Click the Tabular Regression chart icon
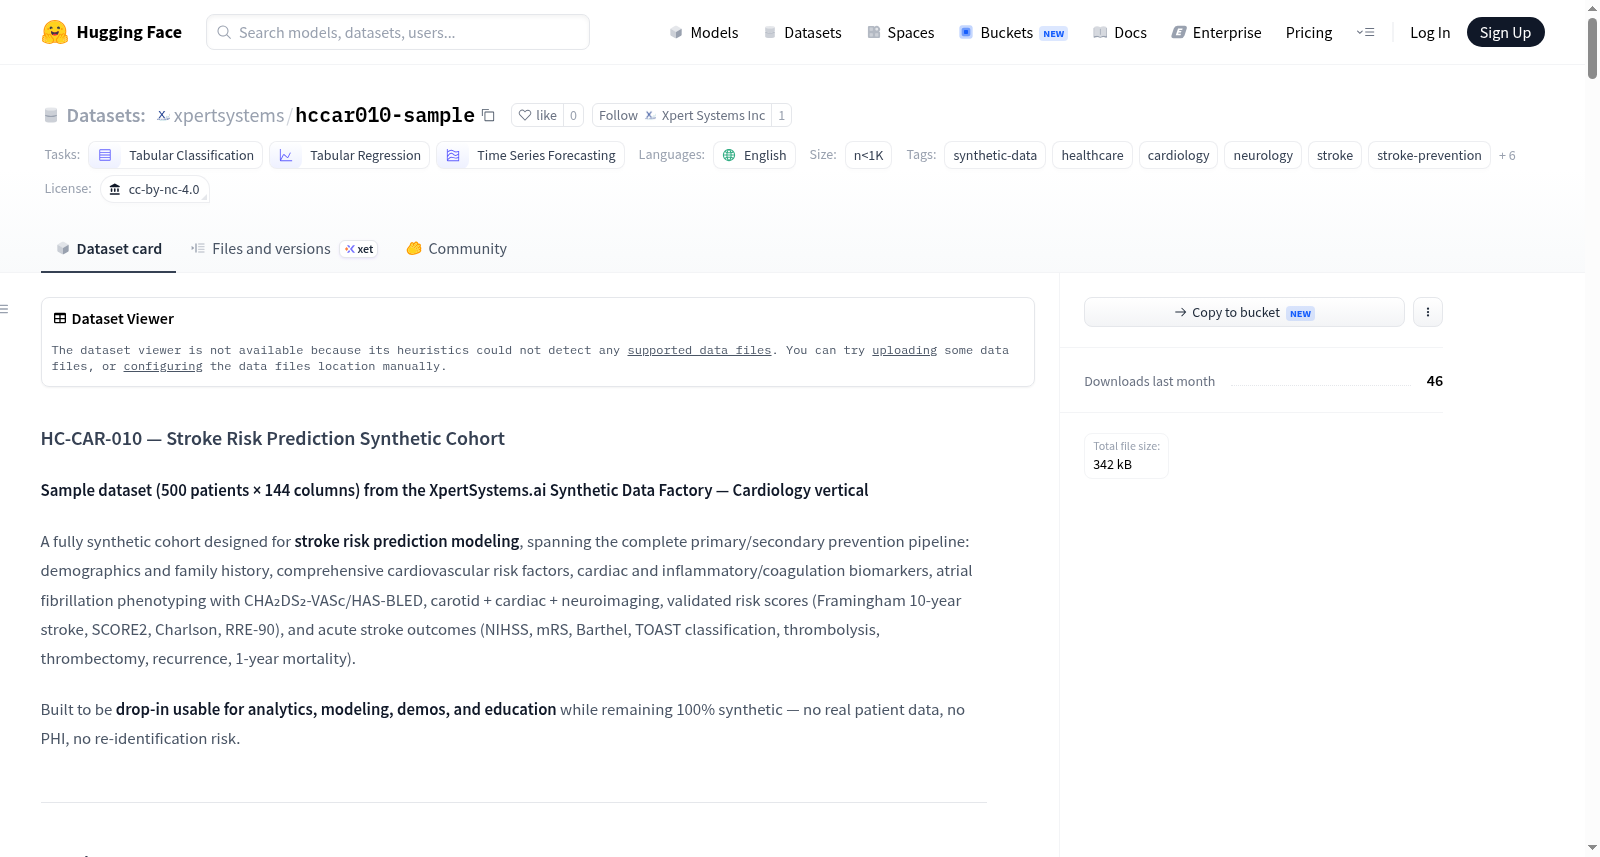 point(286,155)
